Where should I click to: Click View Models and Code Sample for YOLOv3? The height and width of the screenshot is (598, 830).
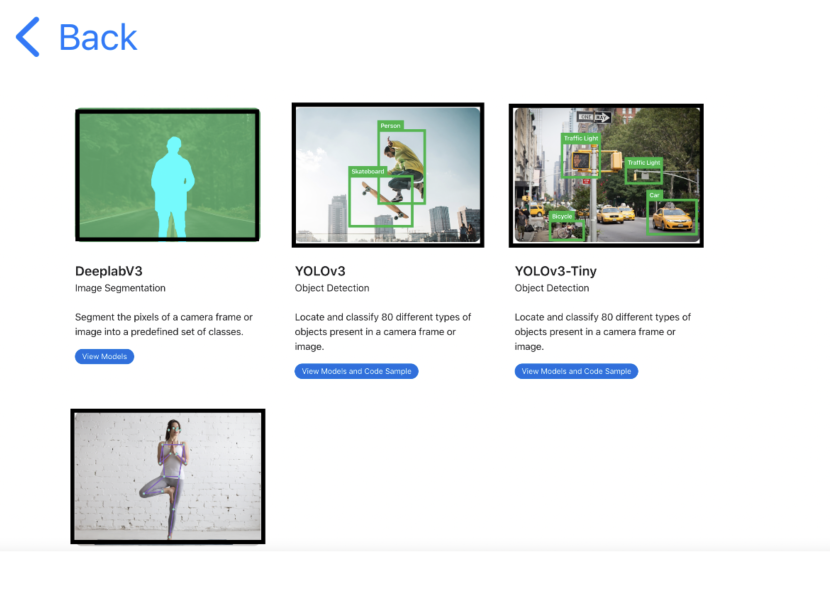point(356,371)
